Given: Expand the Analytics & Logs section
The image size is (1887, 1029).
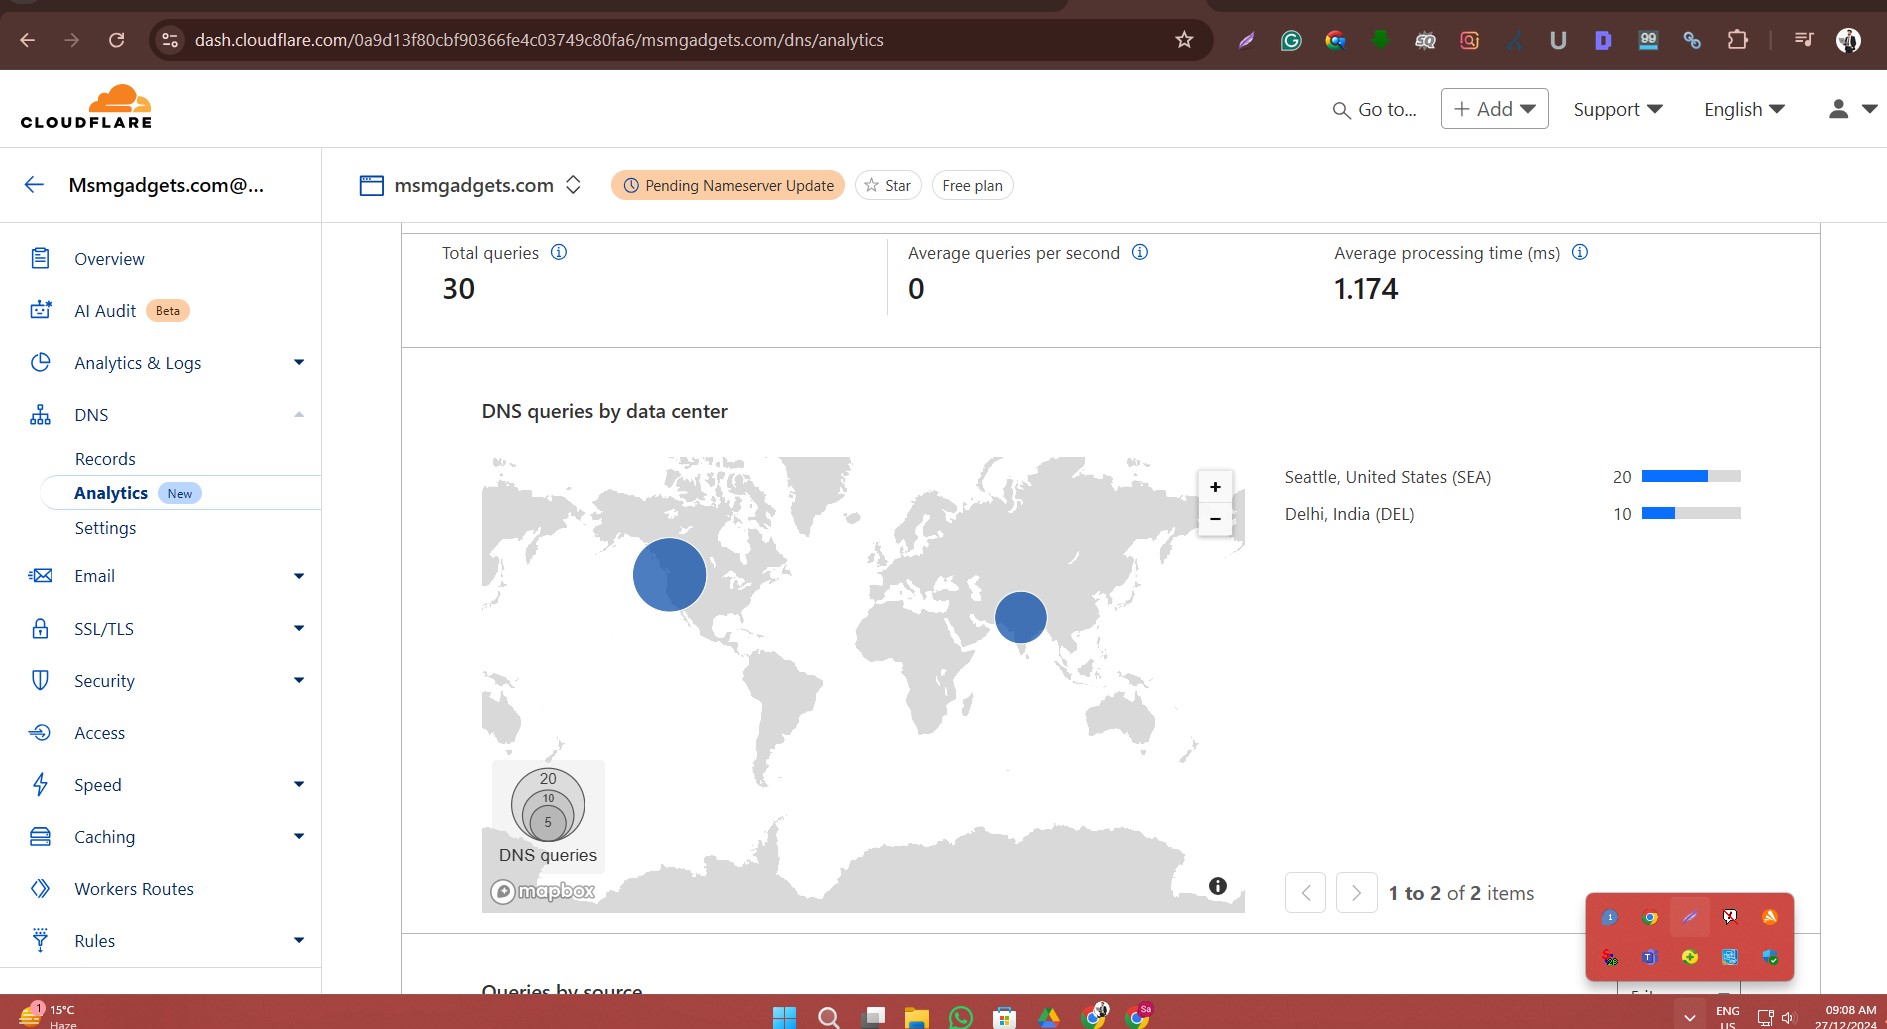Looking at the screenshot, I should (x=298, y=362).
